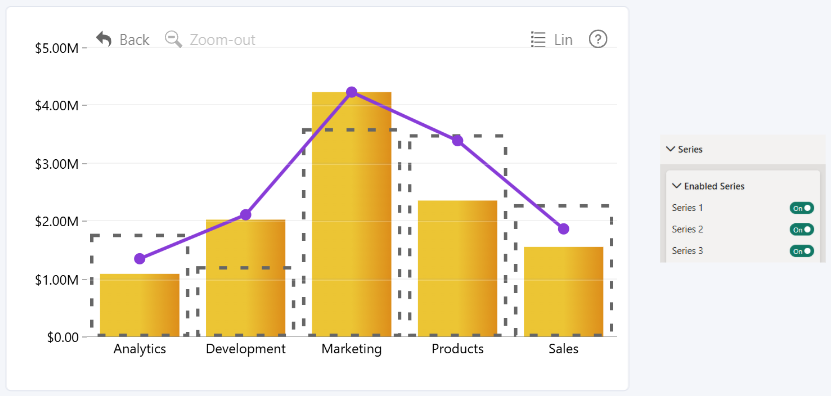Click the purple line point above Sales
831x396 pixels.
click(x=563, y=229)
